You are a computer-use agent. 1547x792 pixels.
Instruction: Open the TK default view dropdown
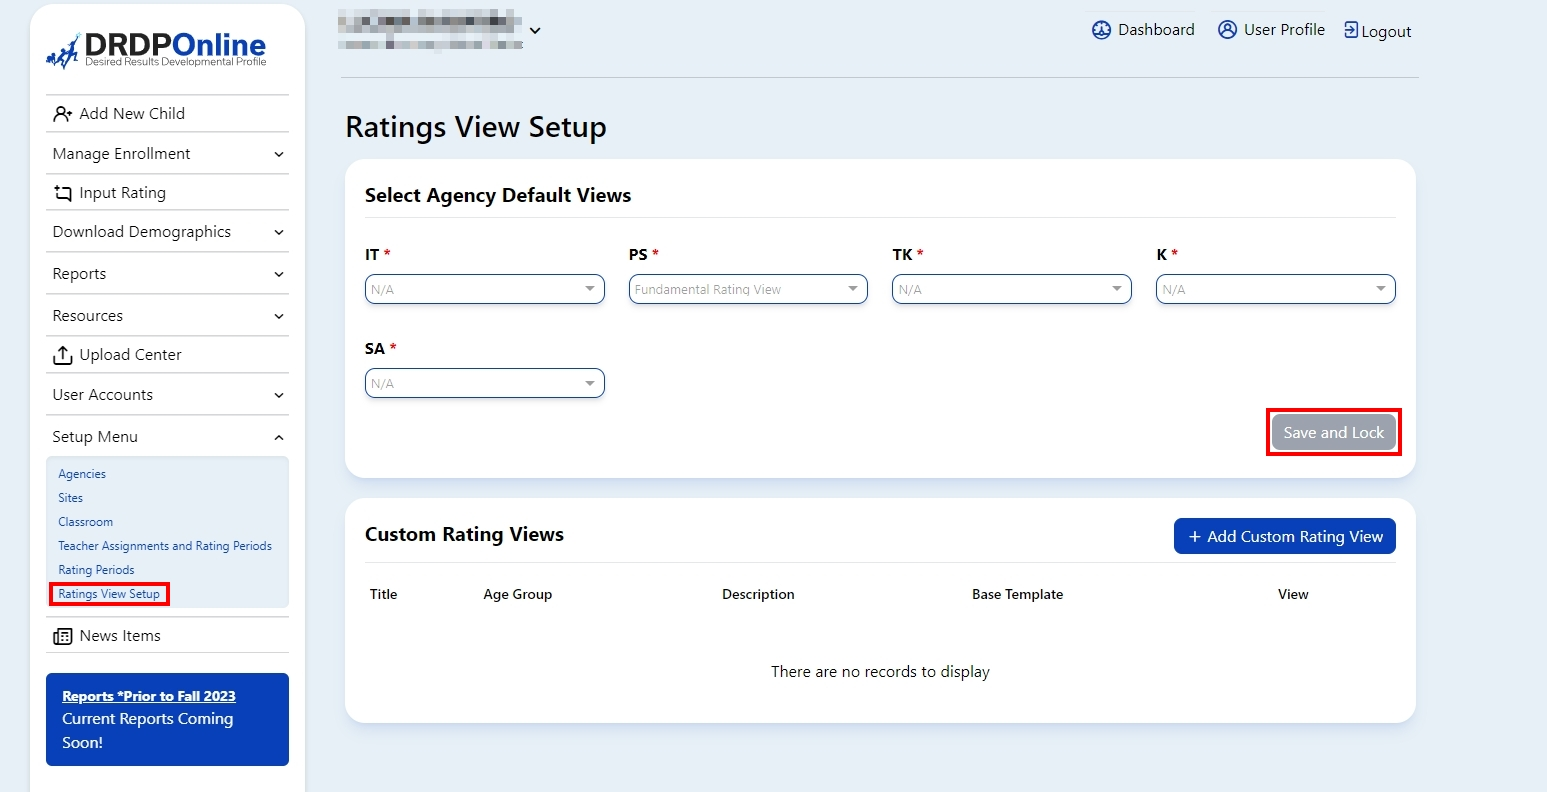click(x=1011, y=289)
